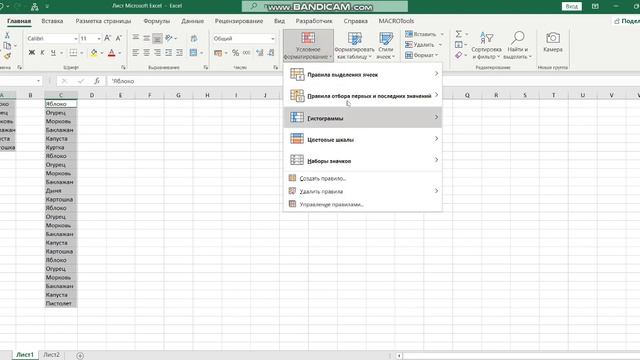Open the Цветовые шкалы submenu
This screenshot has width=640, height=360.
362,139
